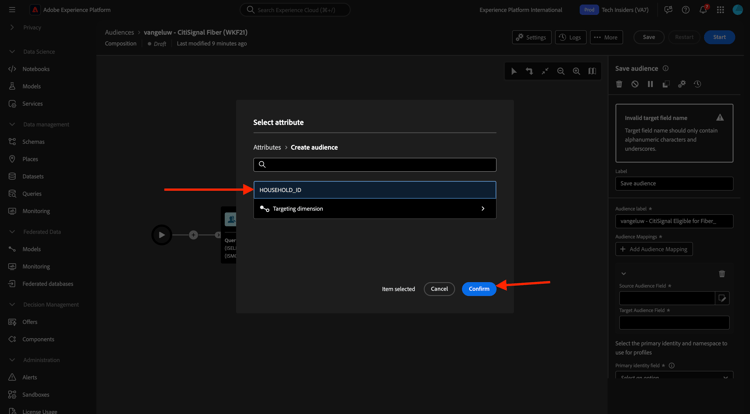
Task: Click the attribute search field
Action: coord(375,164)
